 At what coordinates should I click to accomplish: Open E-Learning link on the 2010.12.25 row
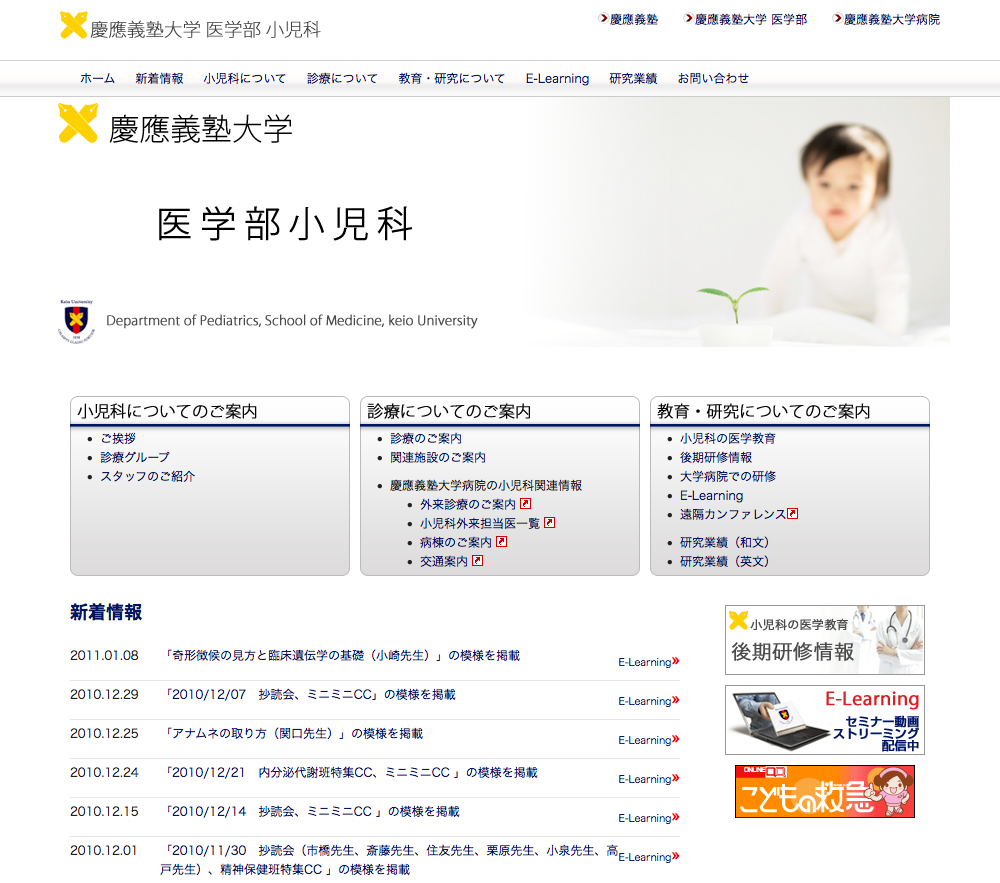pos(645,740)
